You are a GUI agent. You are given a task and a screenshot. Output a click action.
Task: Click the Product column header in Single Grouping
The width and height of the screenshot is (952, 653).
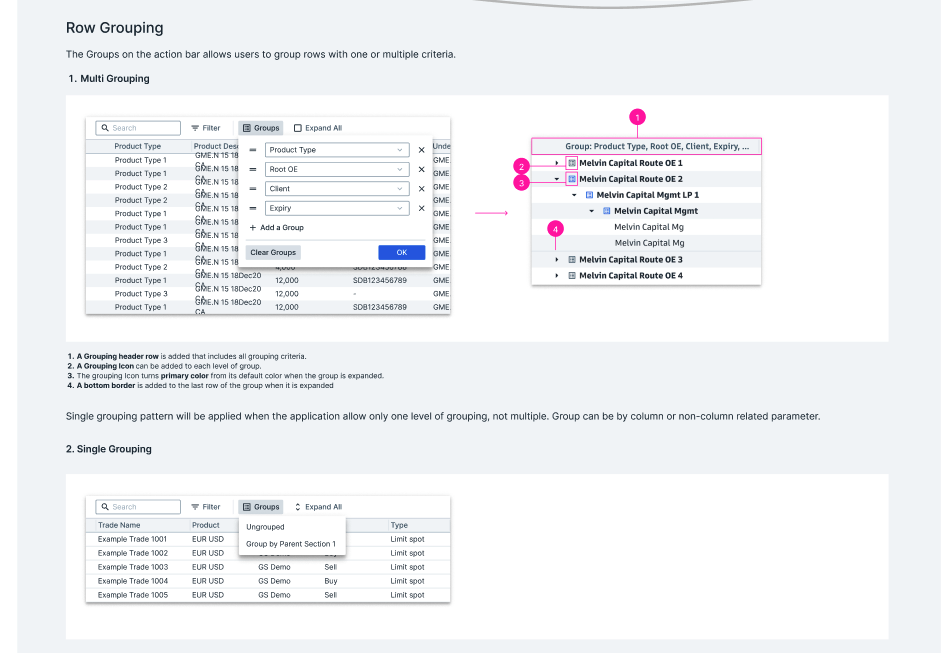(206, 525)
